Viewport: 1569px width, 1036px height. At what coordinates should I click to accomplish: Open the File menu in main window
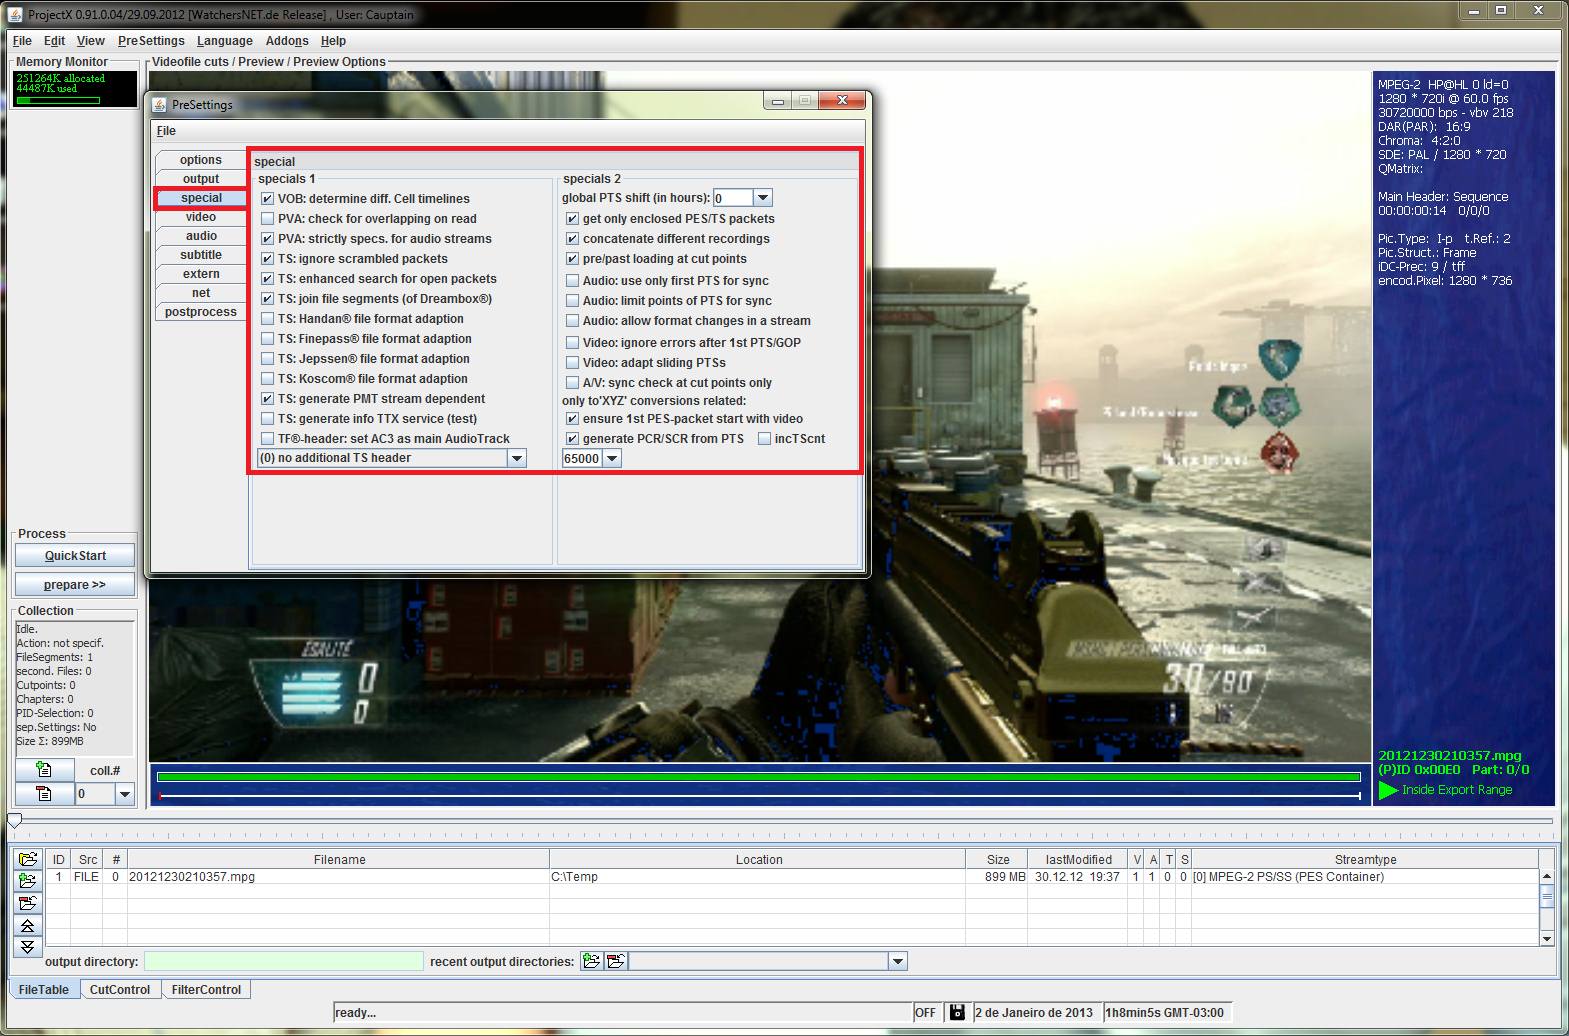tap(22, 41)
